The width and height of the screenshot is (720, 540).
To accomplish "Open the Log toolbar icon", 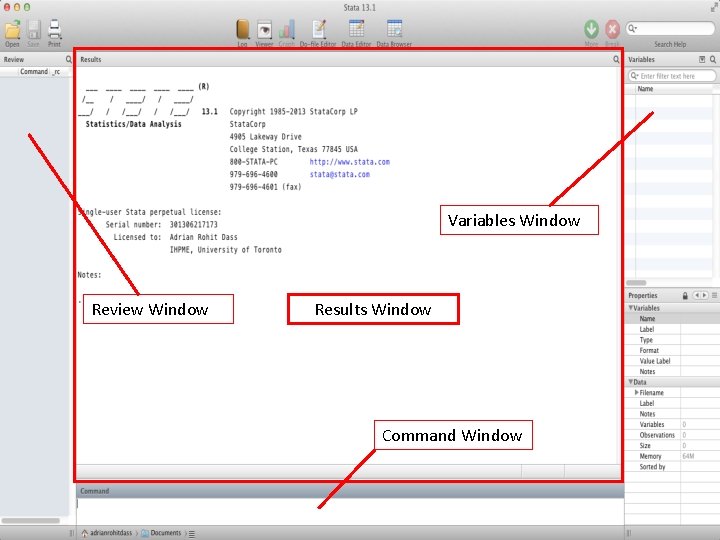I will [242, 29].
